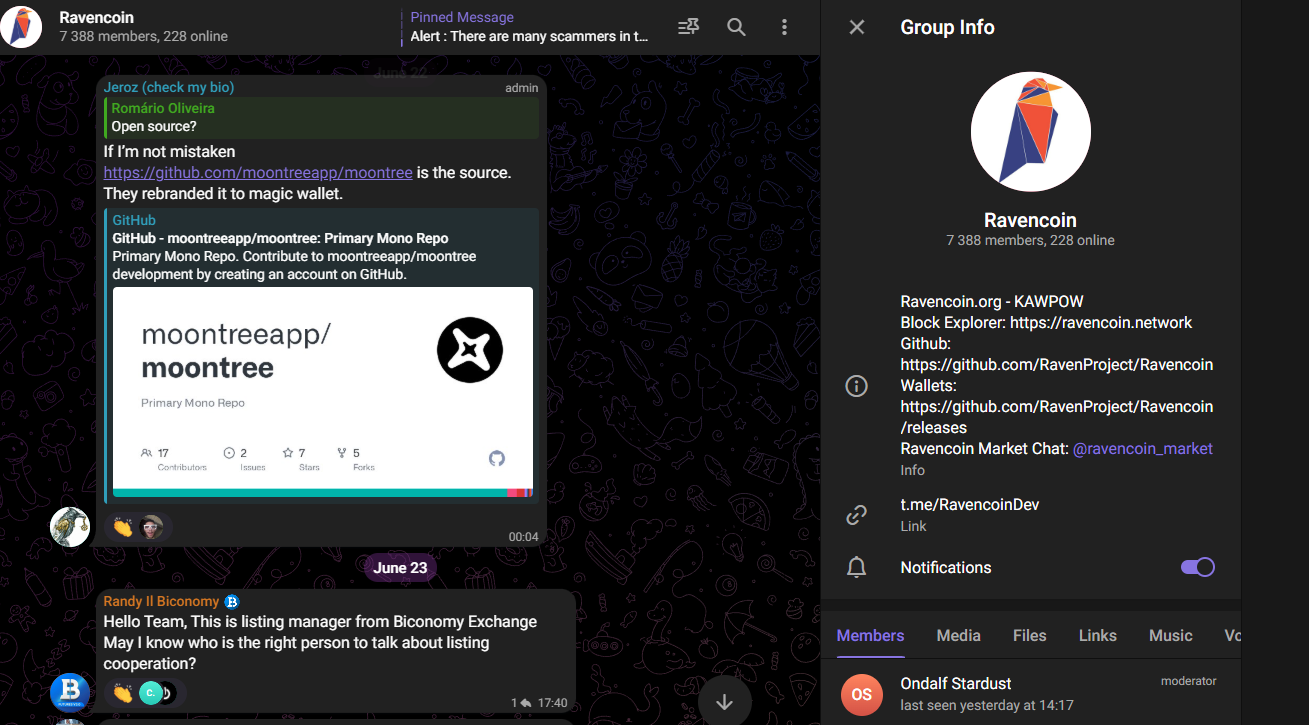1309x725 pixels.
Task: Open the three-dot more actions menu
Action: [785, 27]
